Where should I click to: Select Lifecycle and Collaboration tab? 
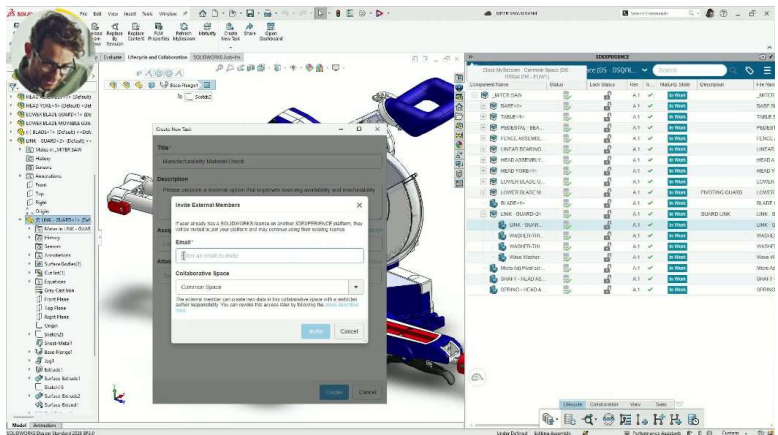tap(157, 58)
